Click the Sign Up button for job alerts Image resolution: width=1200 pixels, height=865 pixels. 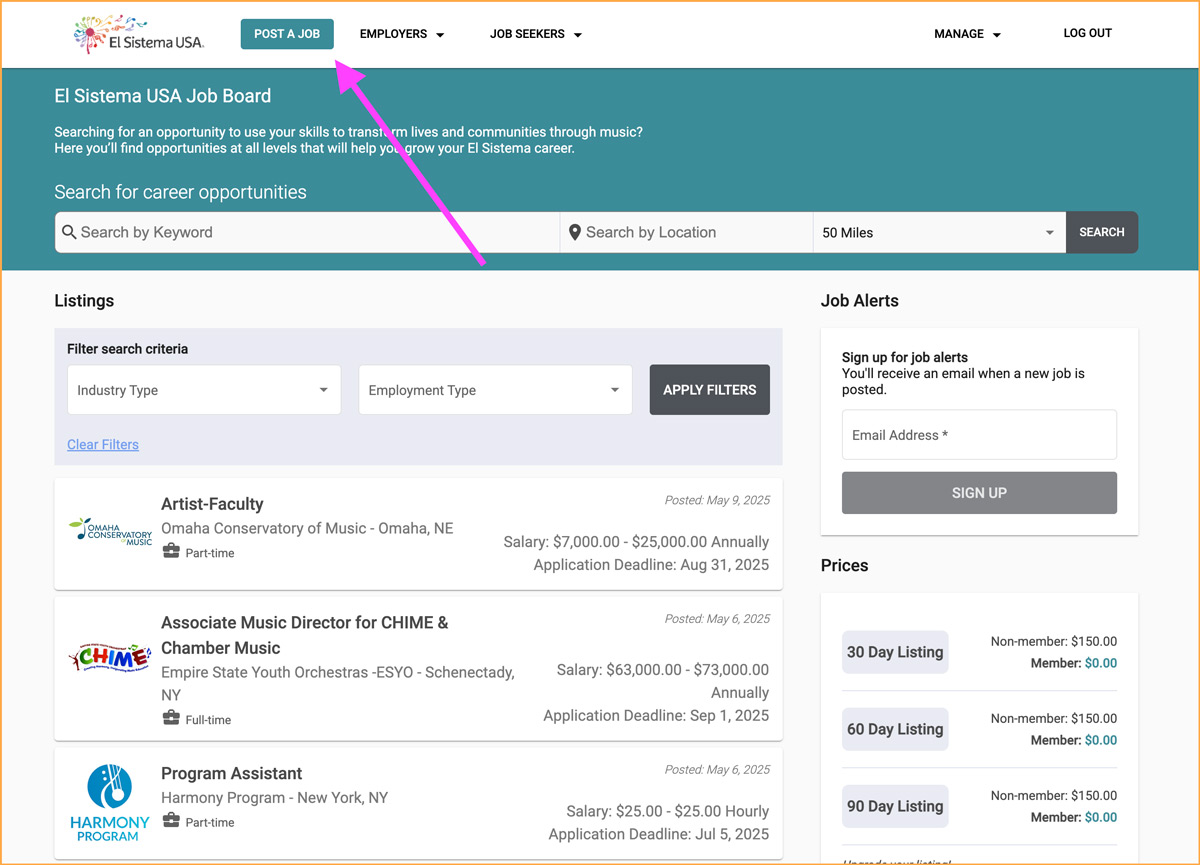(x=979, y=493)
